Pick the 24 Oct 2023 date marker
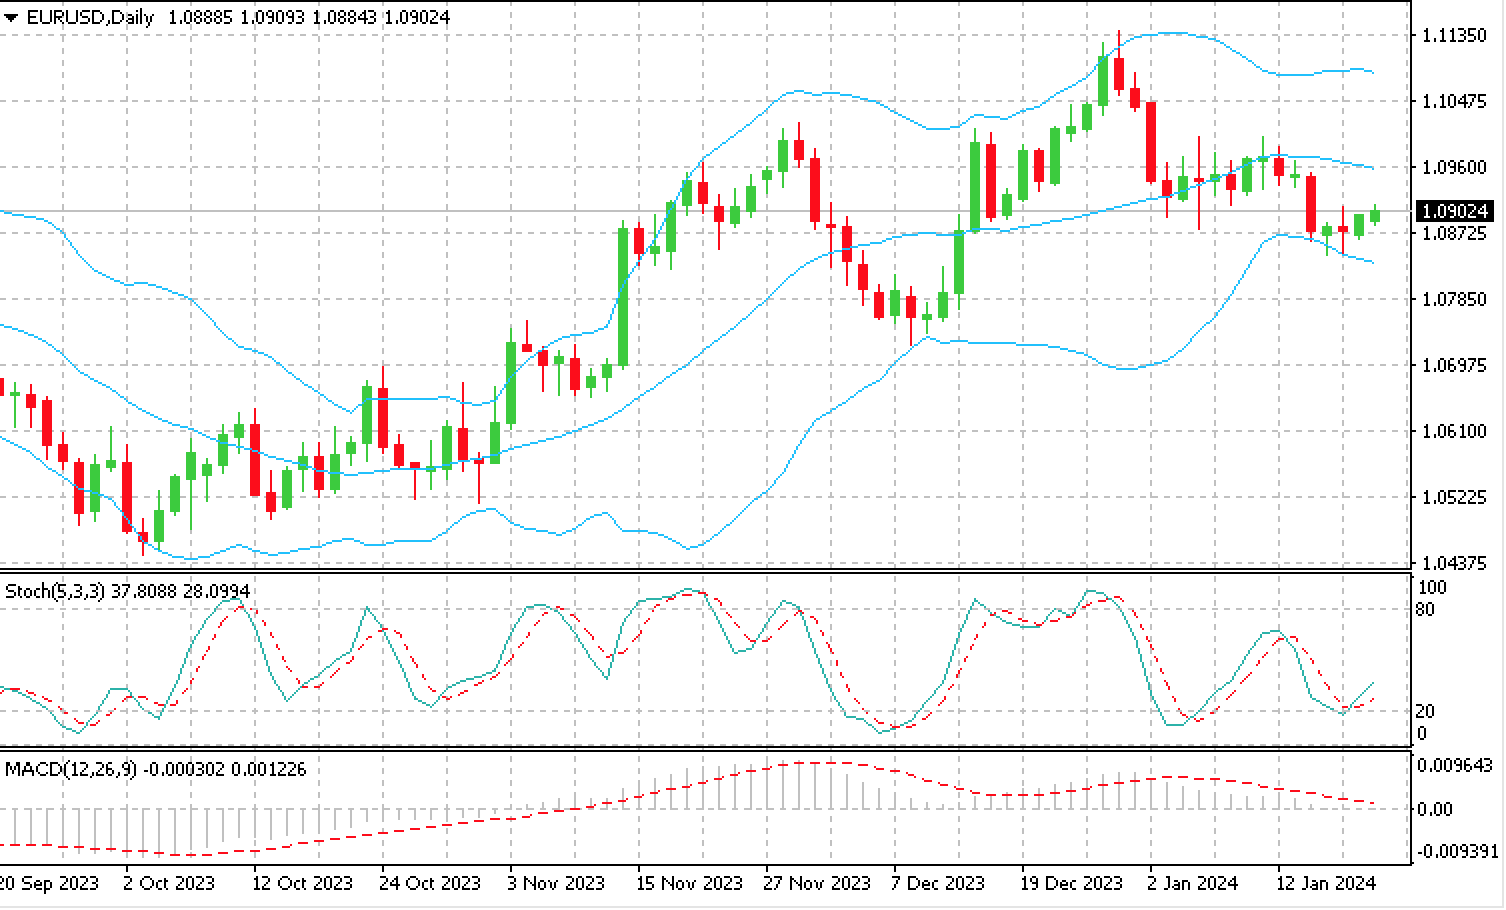The image size is (1506, 910). [x=430, y=883]
